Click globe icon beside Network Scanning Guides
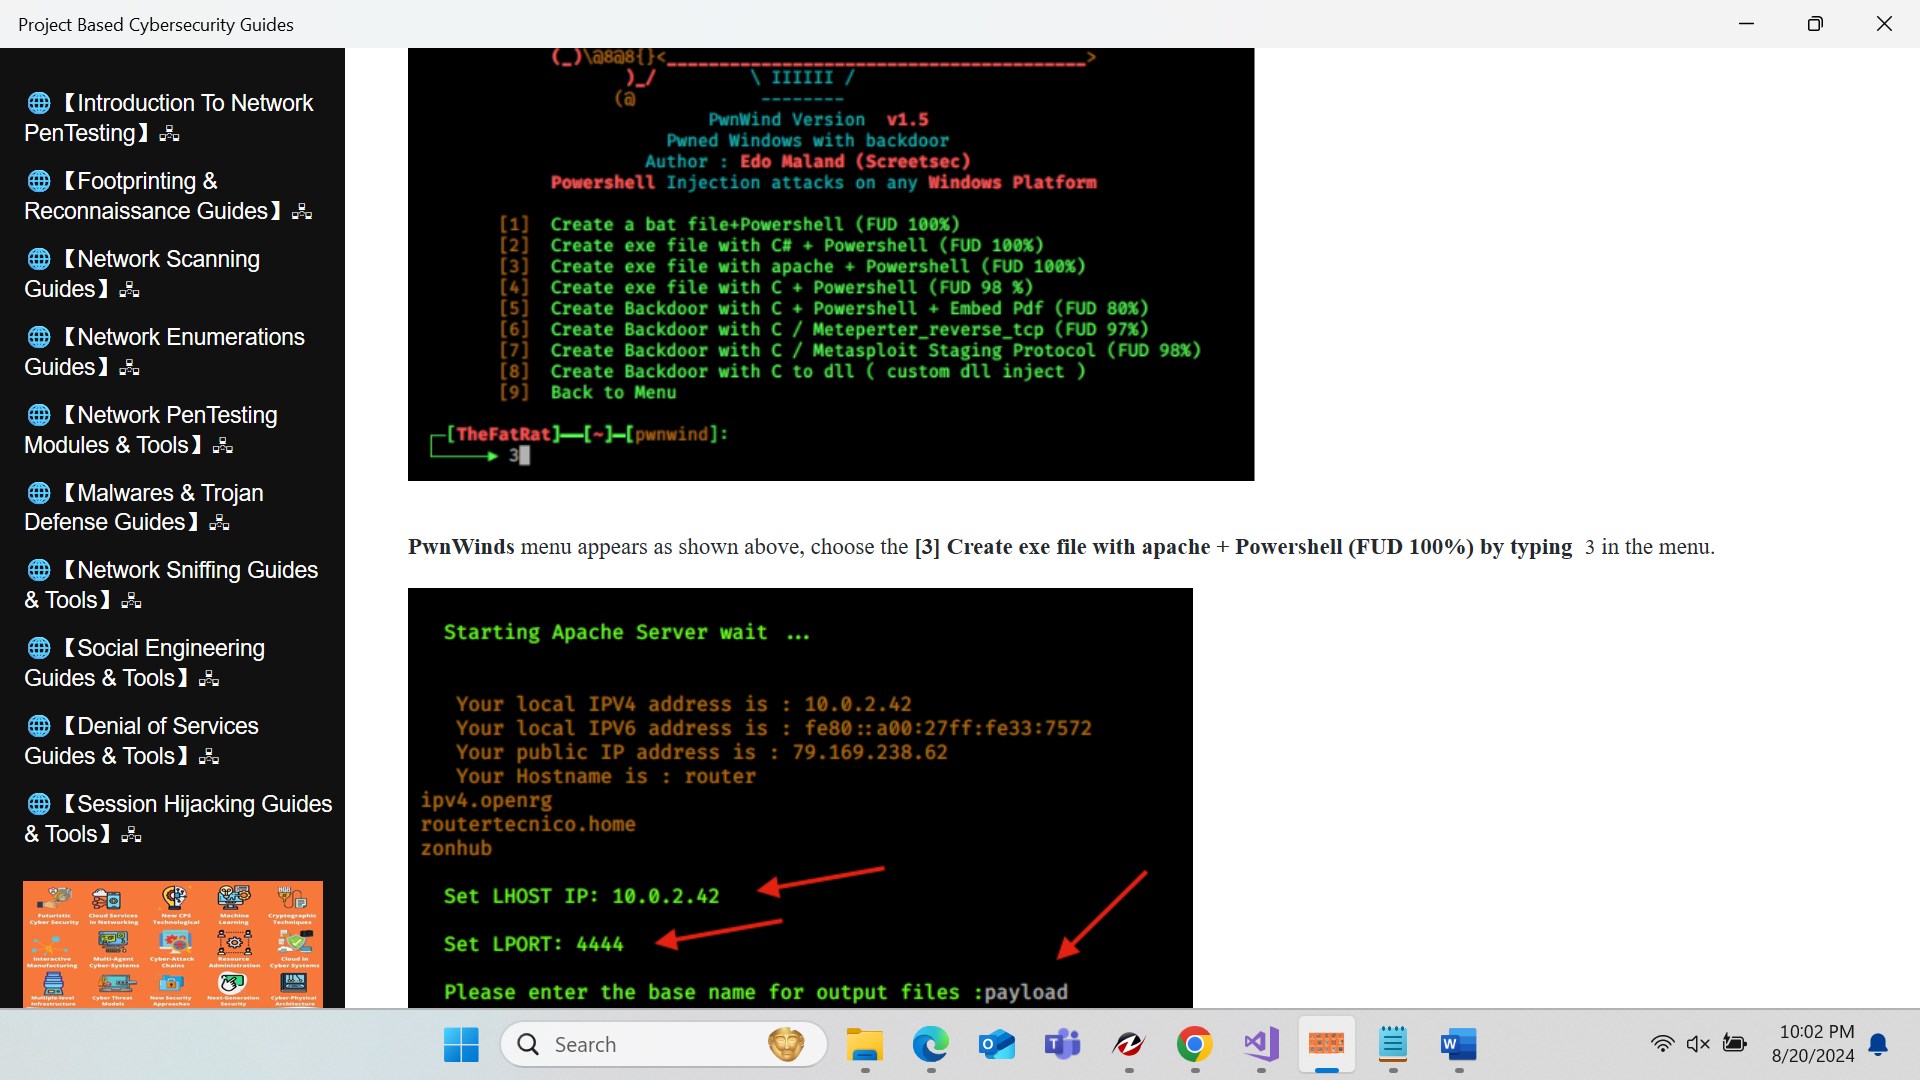Image resolution: width=1920 pixels, height=1080 pixels. pos(39,259)
